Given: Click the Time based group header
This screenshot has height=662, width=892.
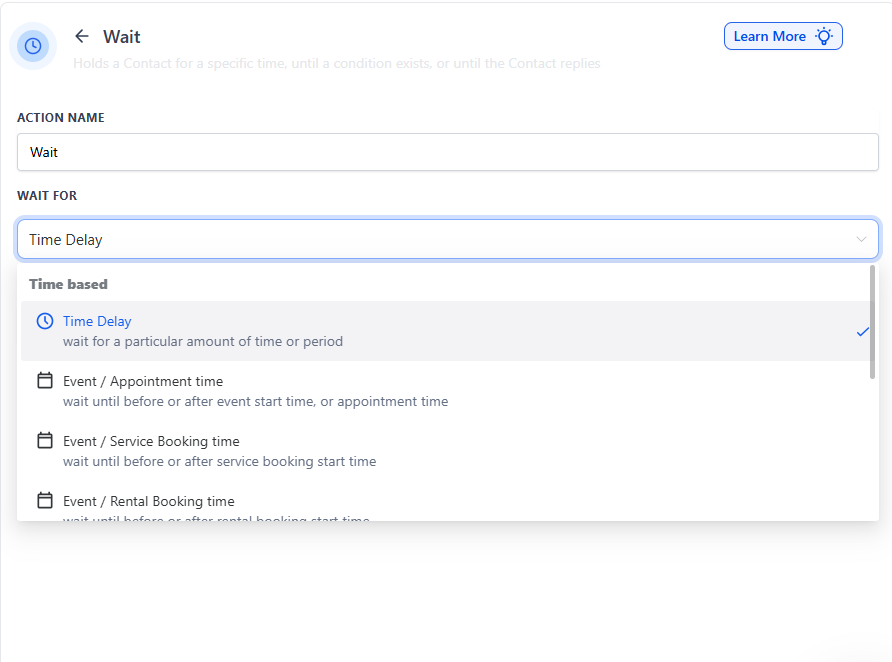Looking at the screenshot, I should point(68,284).
